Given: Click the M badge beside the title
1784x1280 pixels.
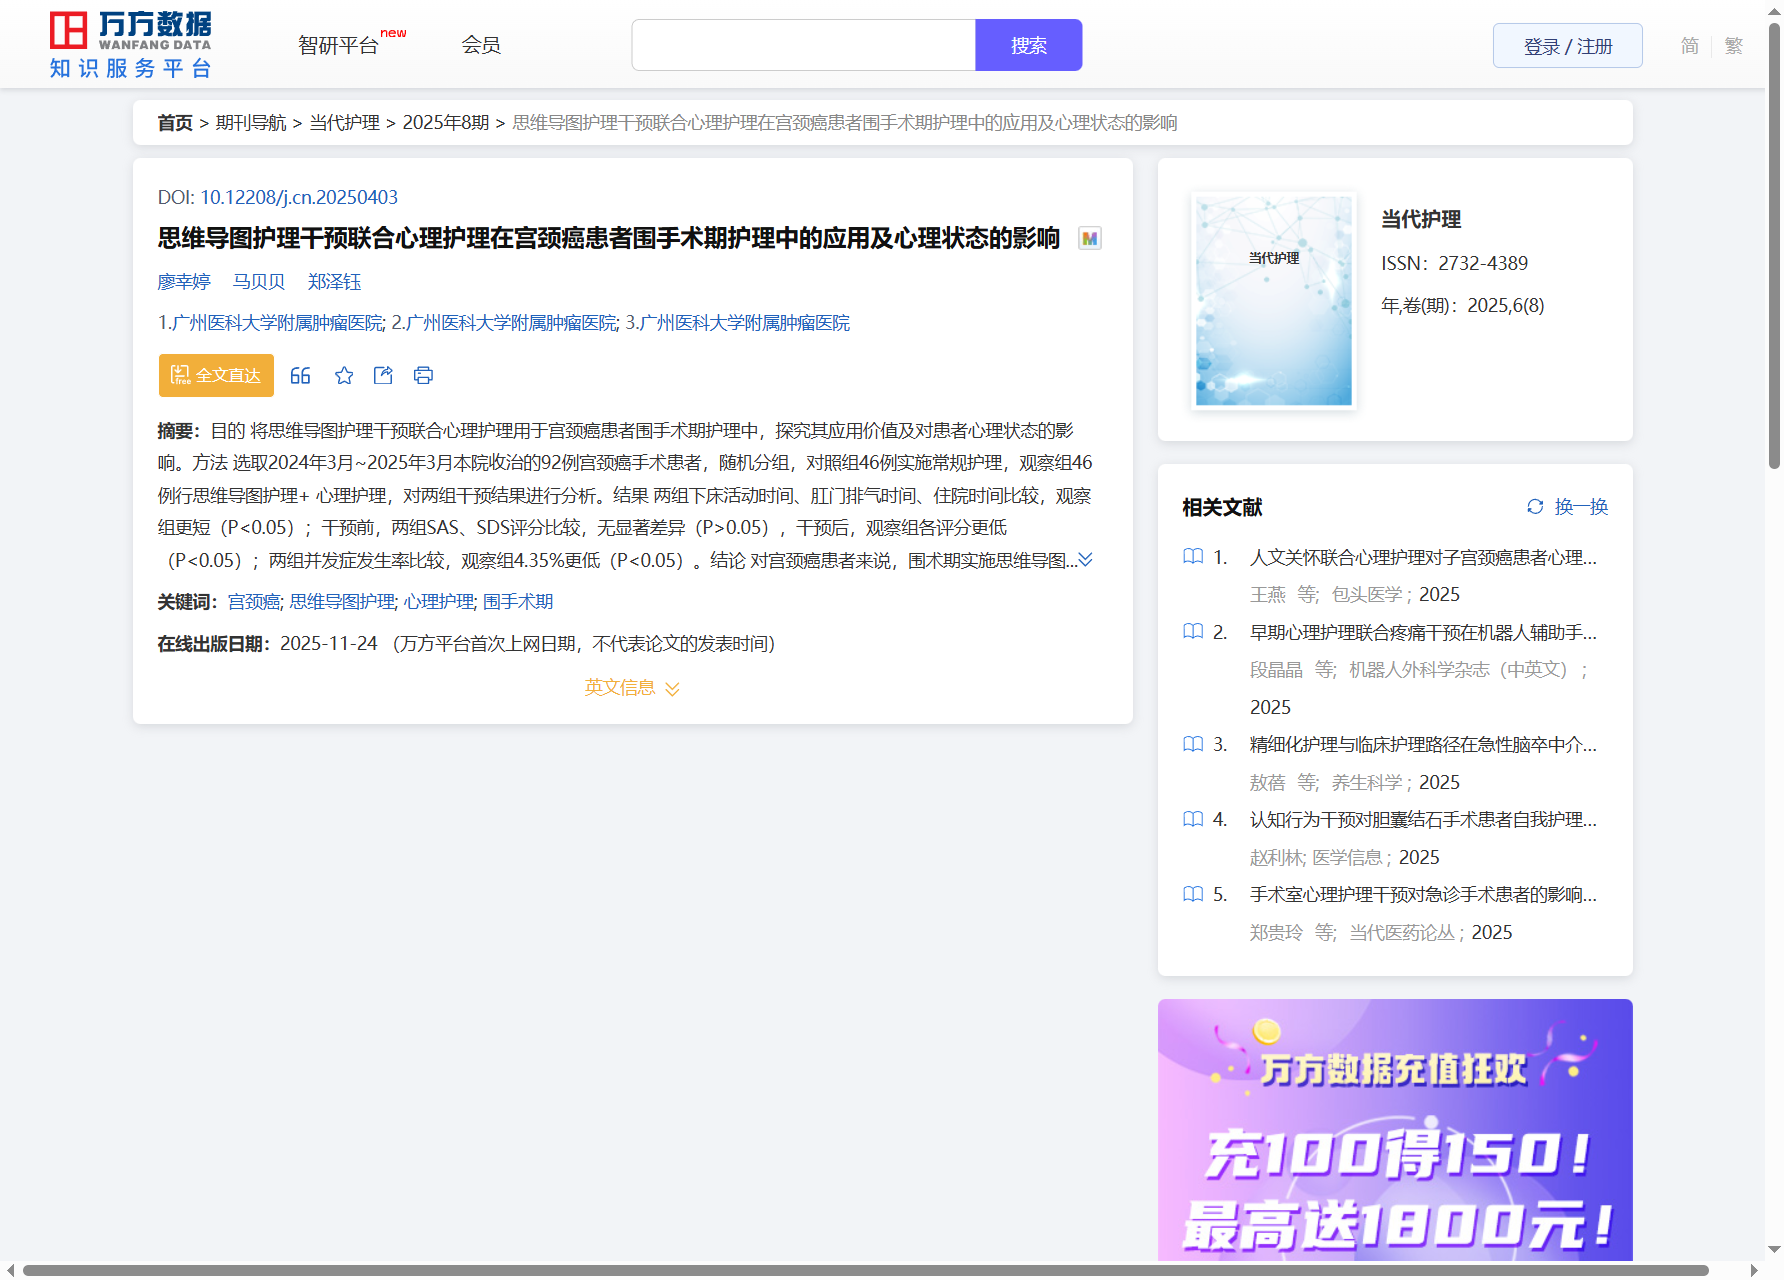Looking at the screenshot, I should click(x=1090, y=238).
